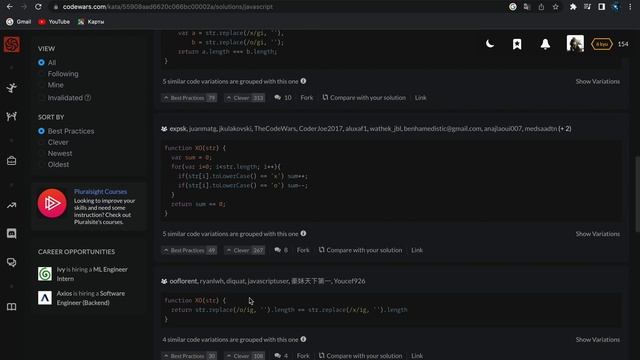This screenshot has width=640, height=360.
Task: Toggle dark mode moon icon
Action: pos(490,44)
